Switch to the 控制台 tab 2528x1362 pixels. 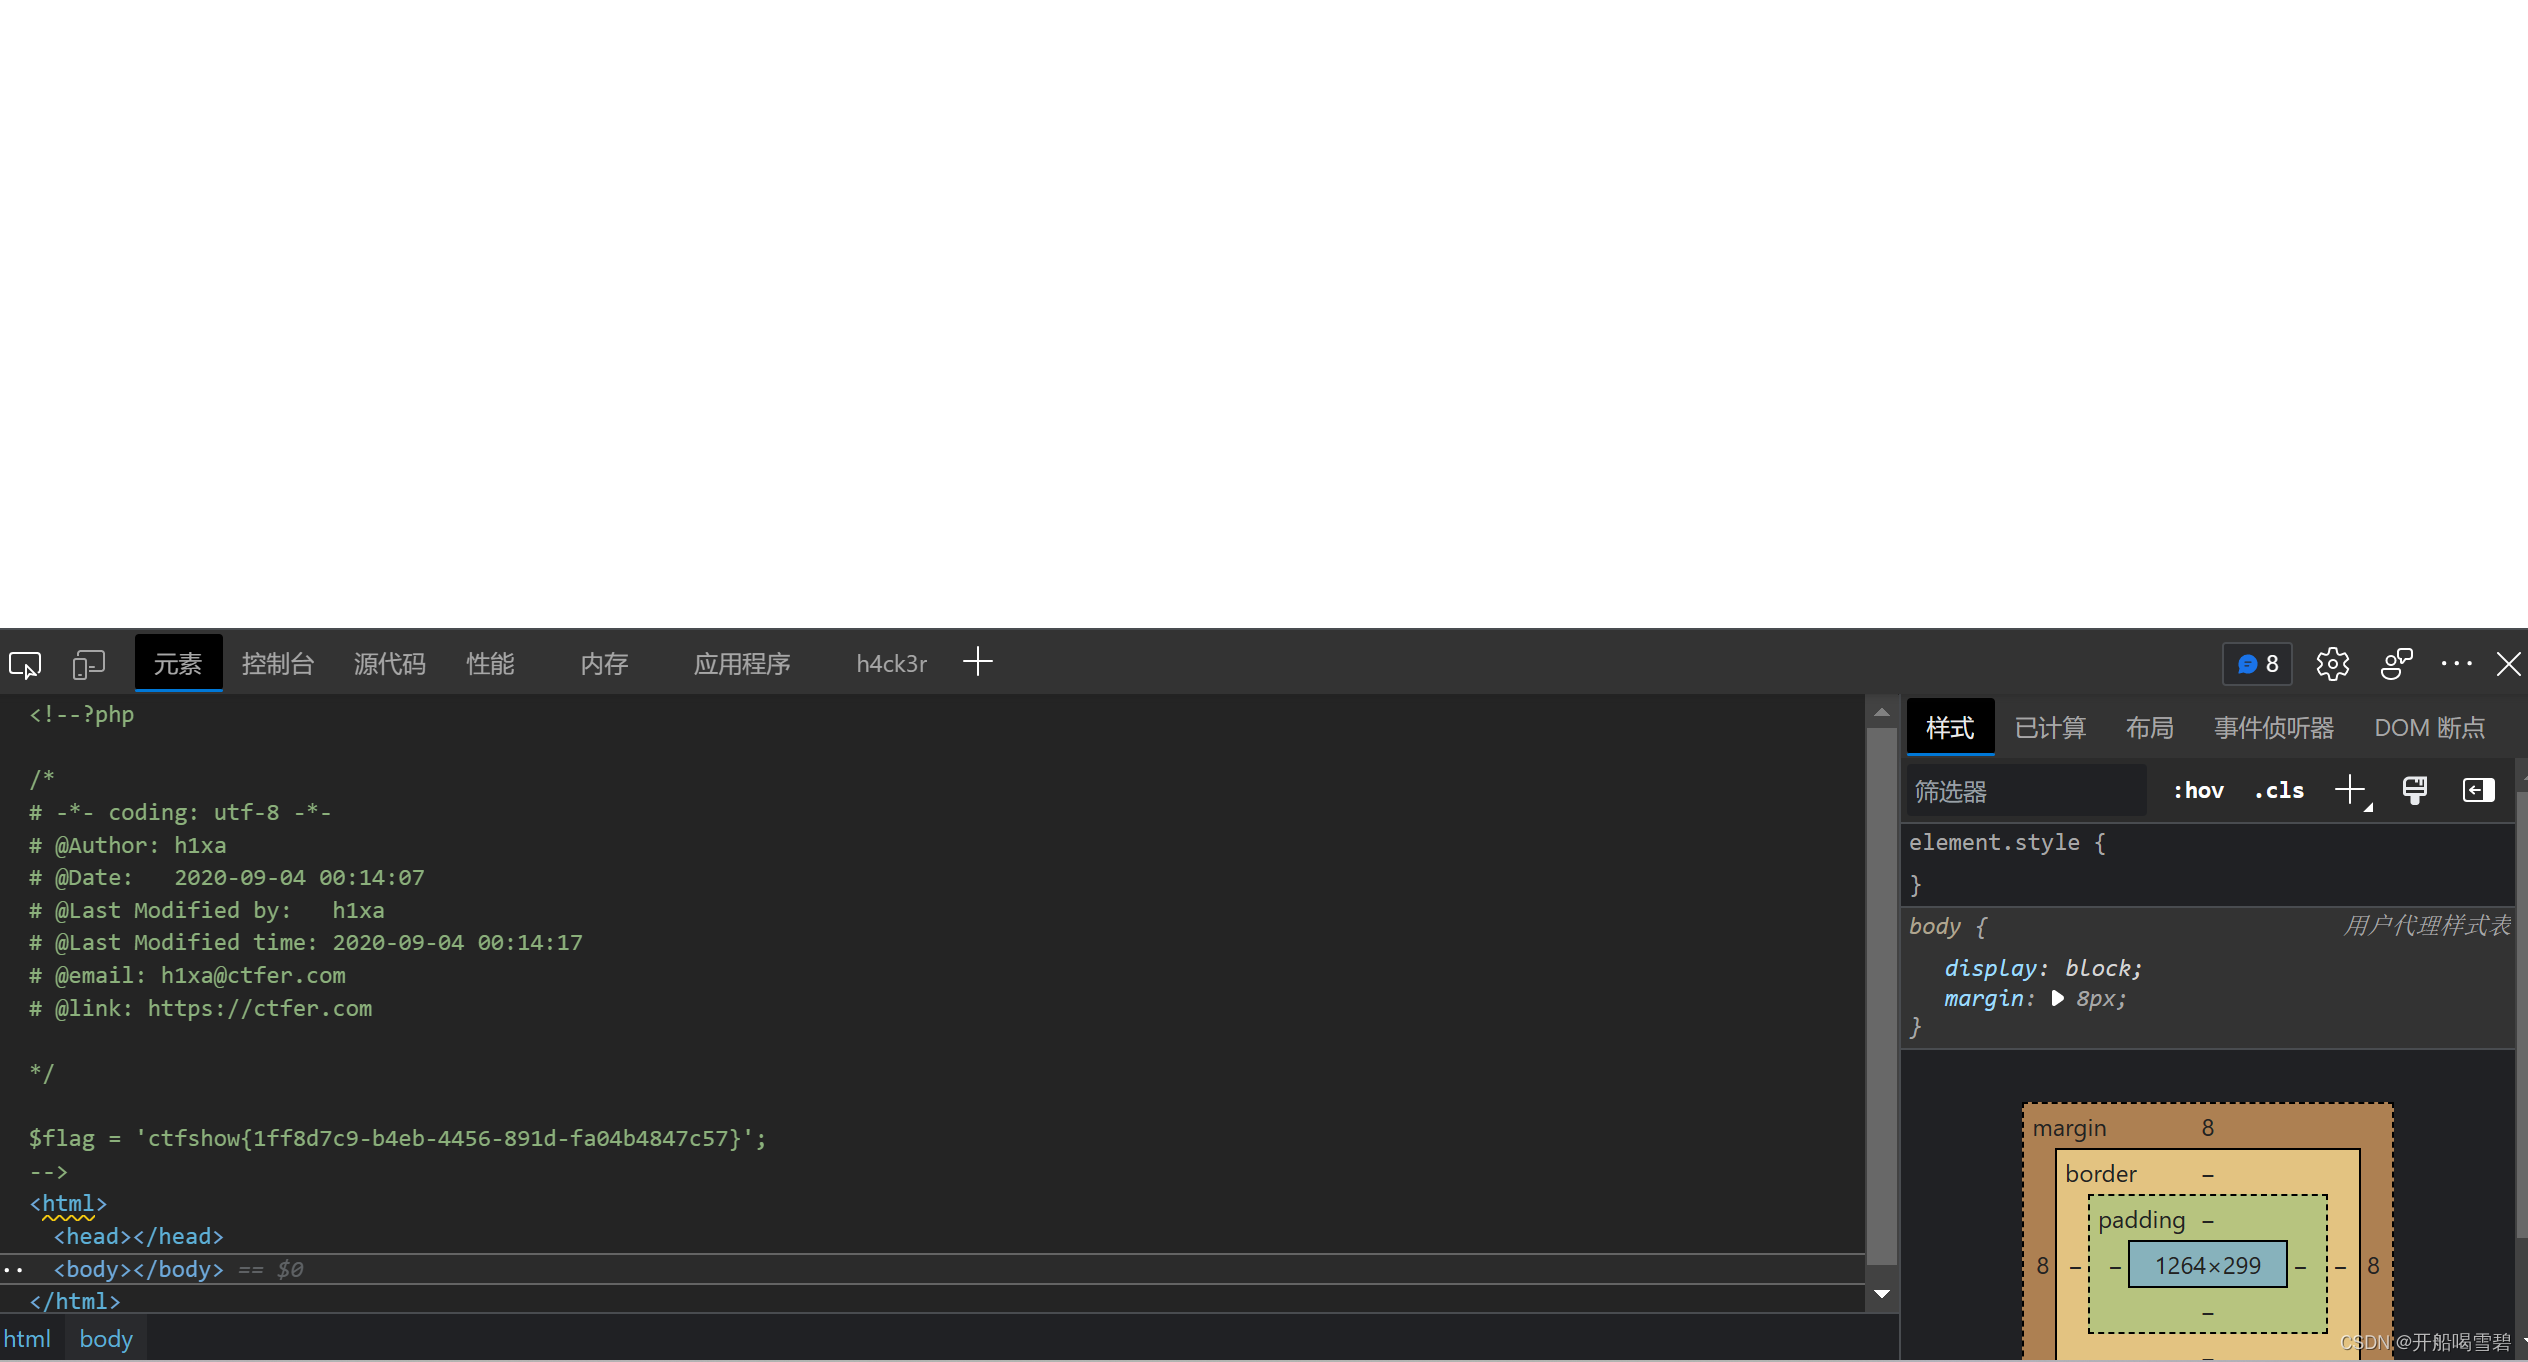tap(277, 664)
